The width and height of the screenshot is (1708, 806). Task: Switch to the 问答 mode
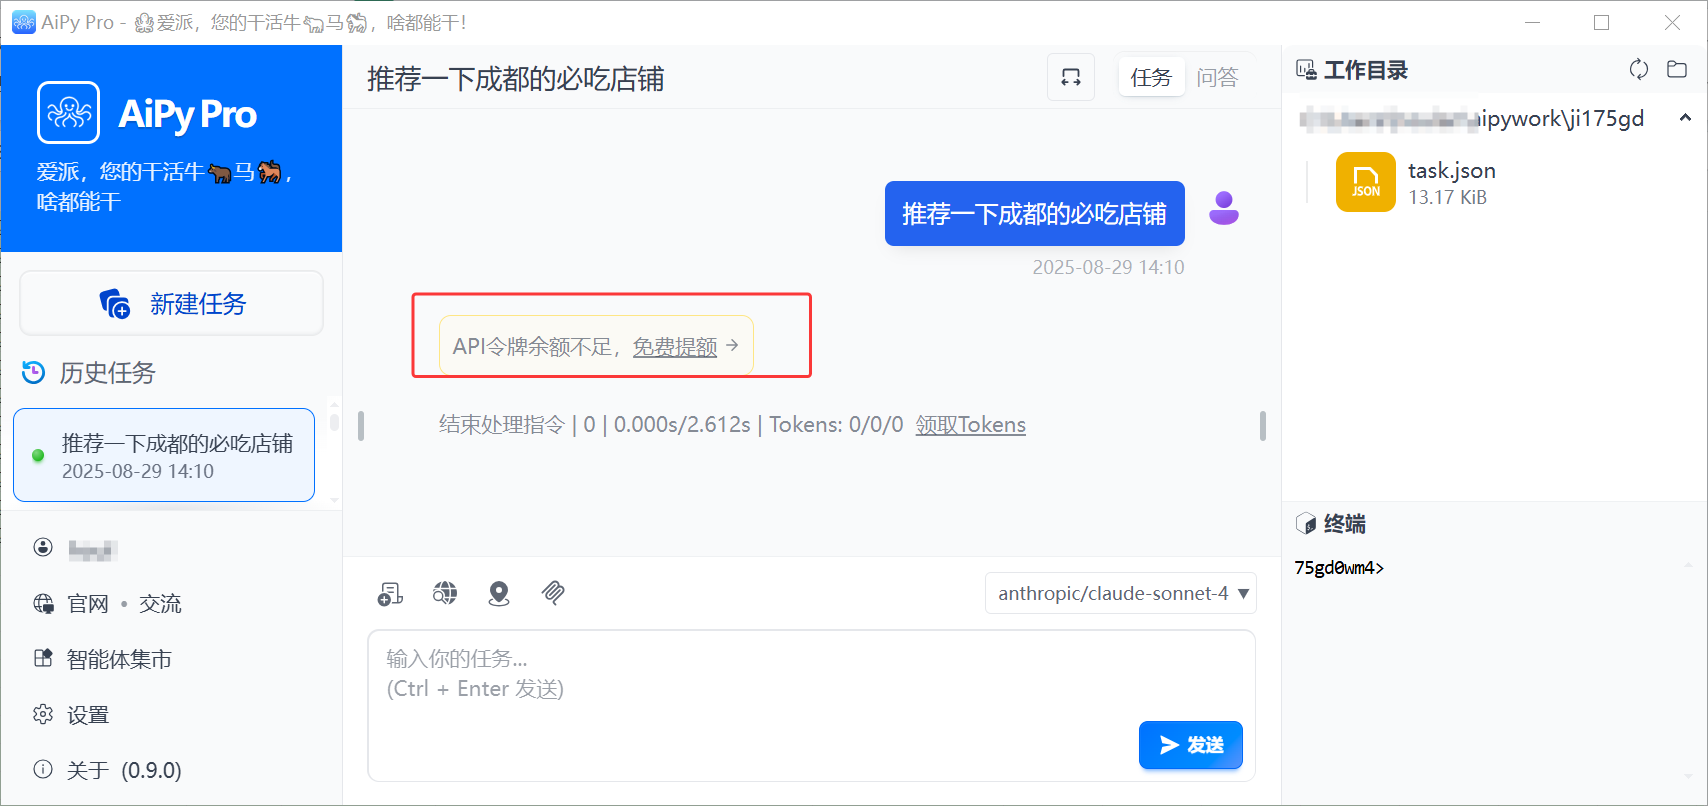1217,78
